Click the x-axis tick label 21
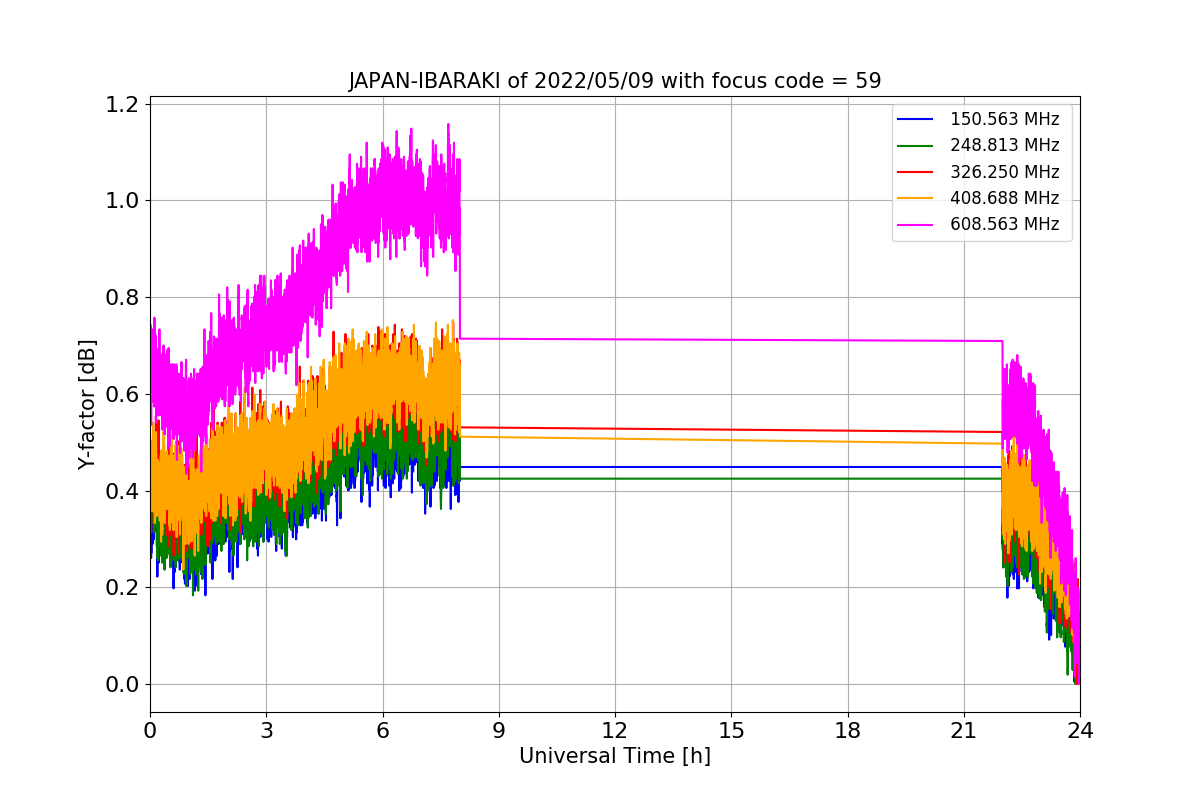This screenshot has width=1200, height=800. [964, 731]
